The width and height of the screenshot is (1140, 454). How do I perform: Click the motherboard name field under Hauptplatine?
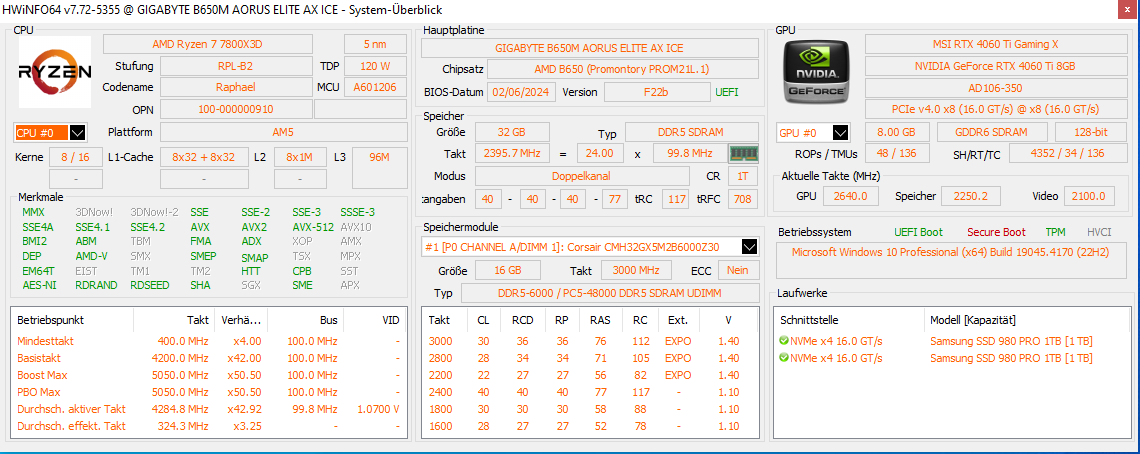point(590,48)
